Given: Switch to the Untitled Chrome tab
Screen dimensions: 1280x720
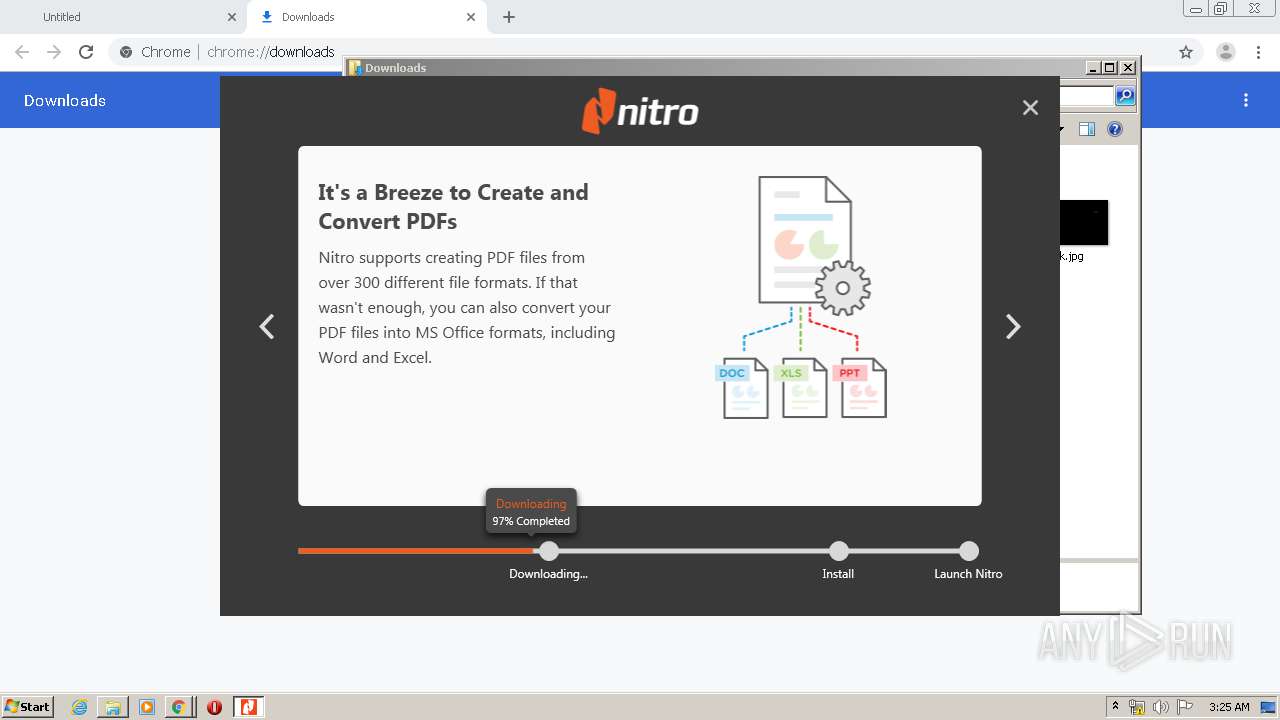Looking at the screenshot, I should (x=125, y=17).
